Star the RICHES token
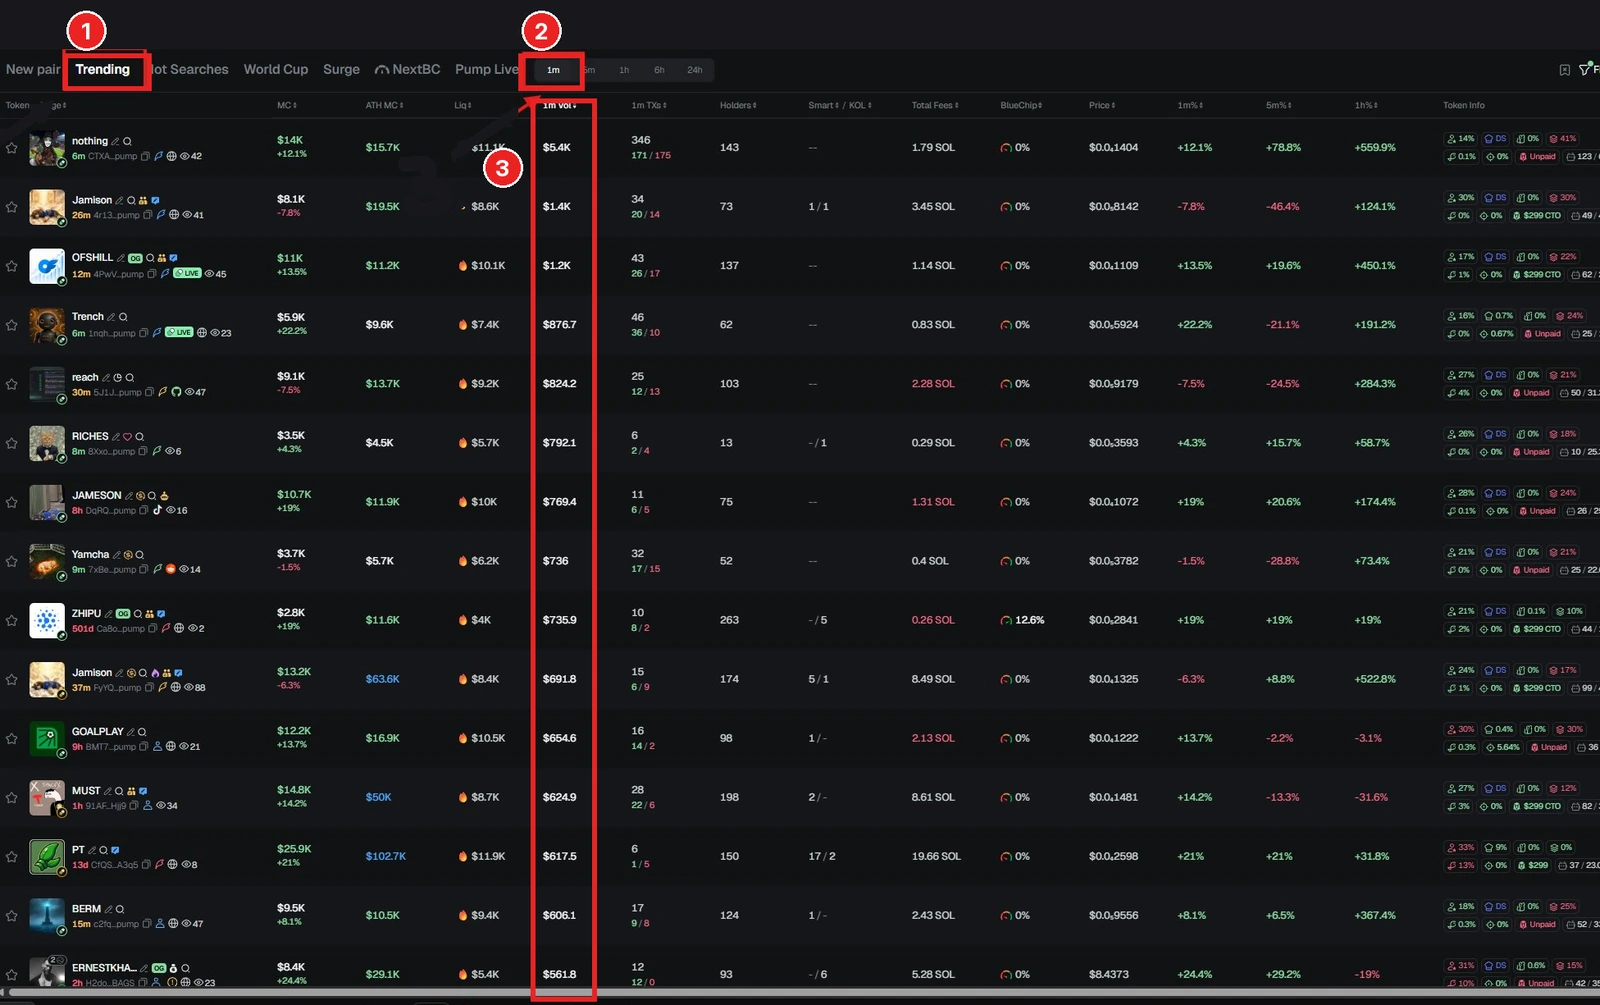1600x1005 pixels. tap(12, 443)
